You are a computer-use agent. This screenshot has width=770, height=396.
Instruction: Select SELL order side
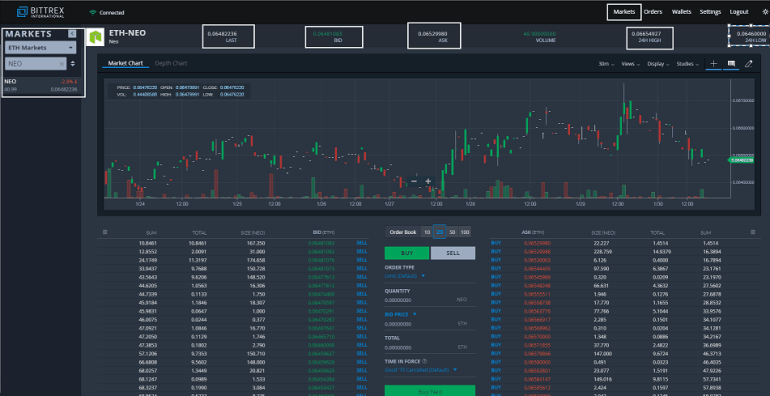pos(453,253)
